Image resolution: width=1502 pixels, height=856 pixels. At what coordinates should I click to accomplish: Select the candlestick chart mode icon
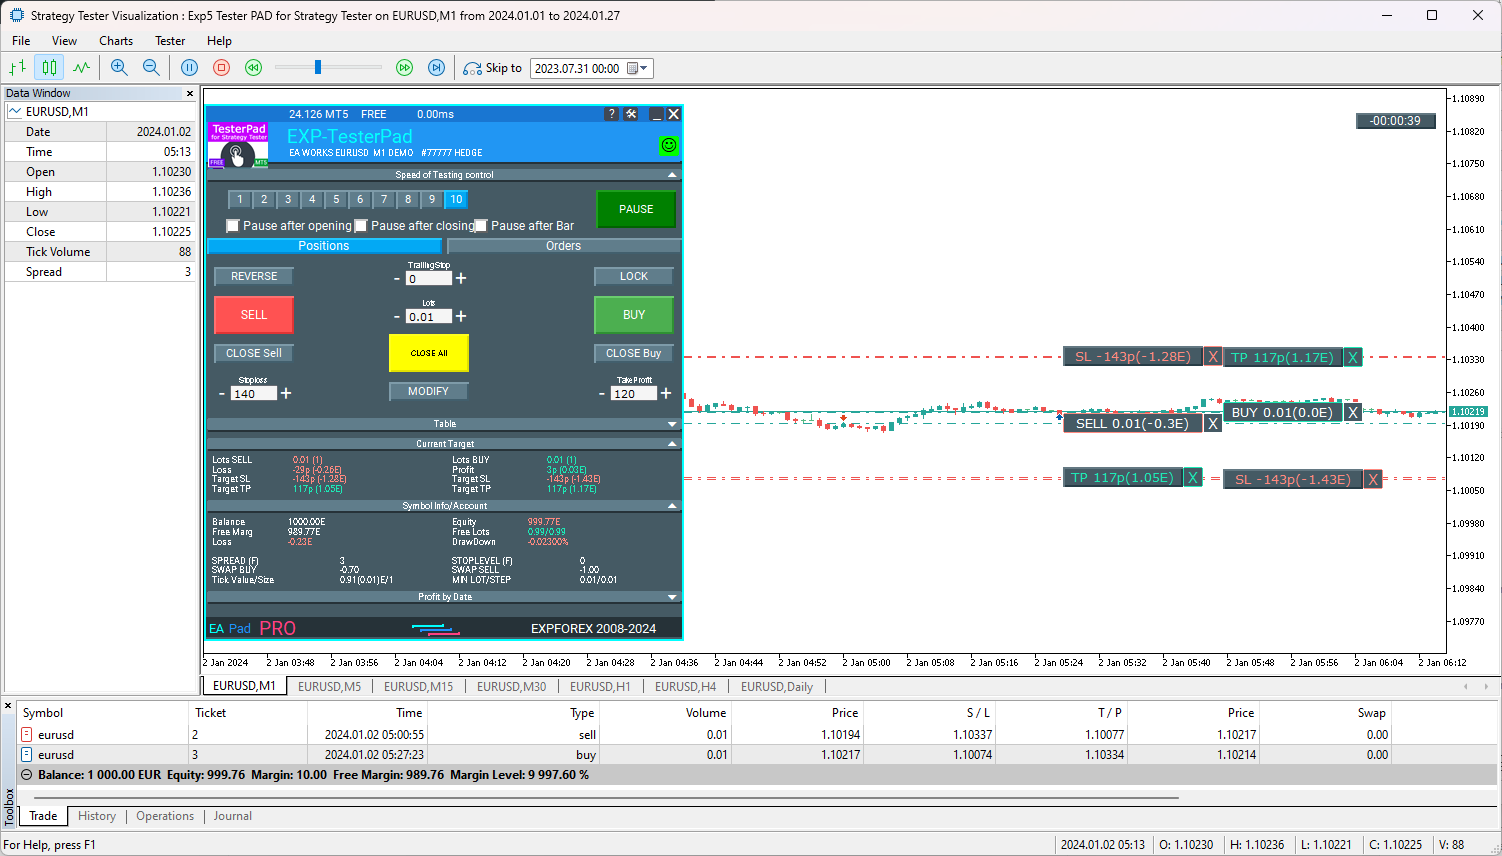(47, 68)
